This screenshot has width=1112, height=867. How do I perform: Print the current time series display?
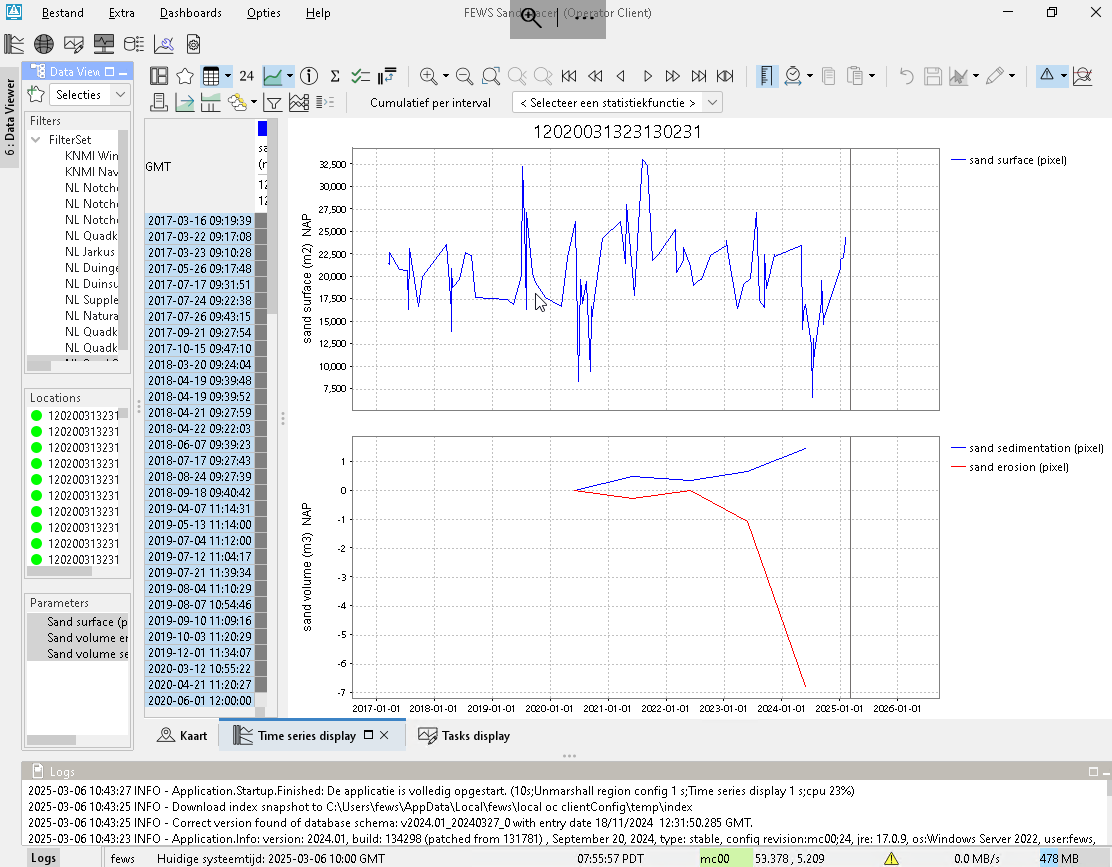click(x=158, y=102)
